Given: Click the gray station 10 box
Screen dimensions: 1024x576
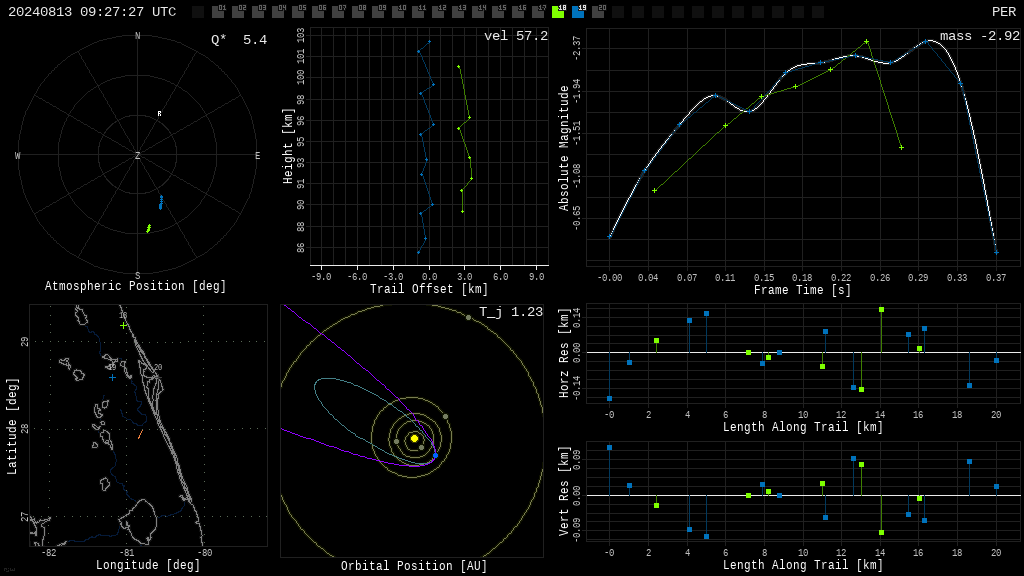Looking at the screenshot, I should [x=398, y=12].
